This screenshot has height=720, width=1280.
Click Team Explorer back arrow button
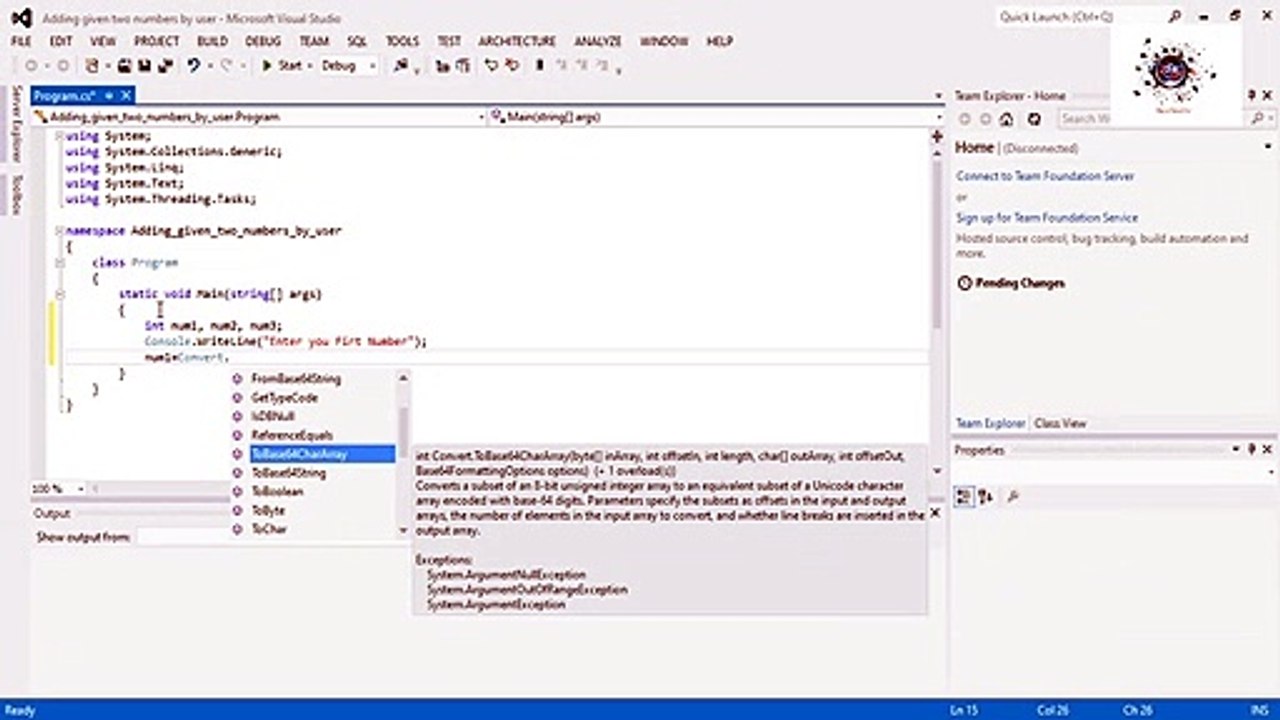coord(964,119)
